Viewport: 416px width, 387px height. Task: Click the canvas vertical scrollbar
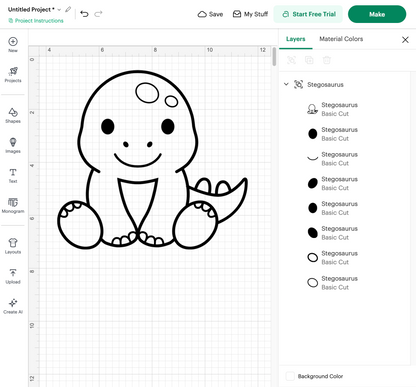click(x=274, y=57)
